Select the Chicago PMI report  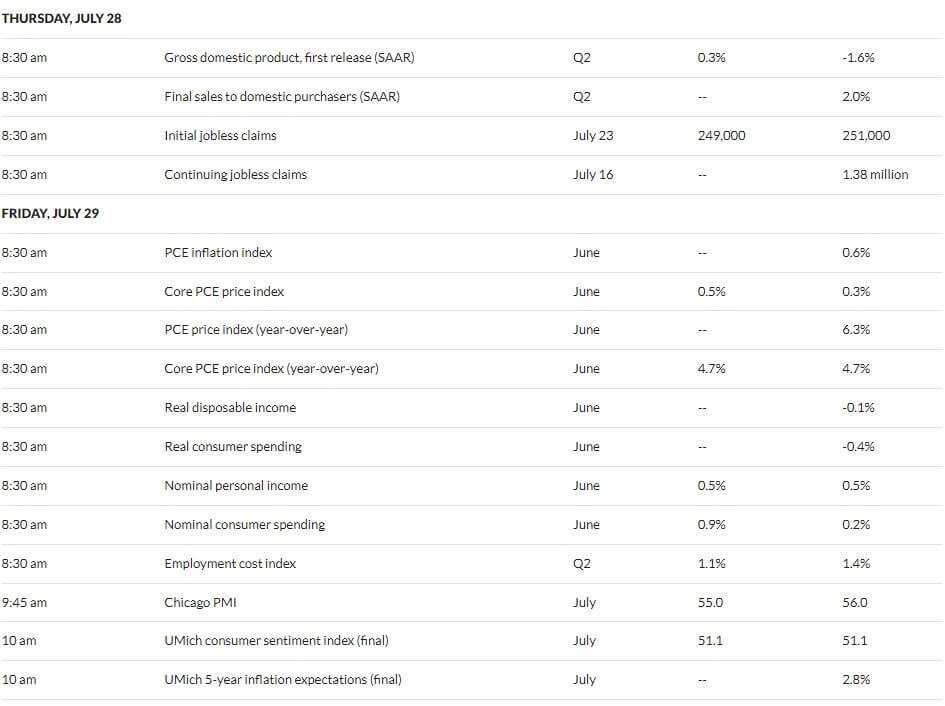(x=200, y=602)
